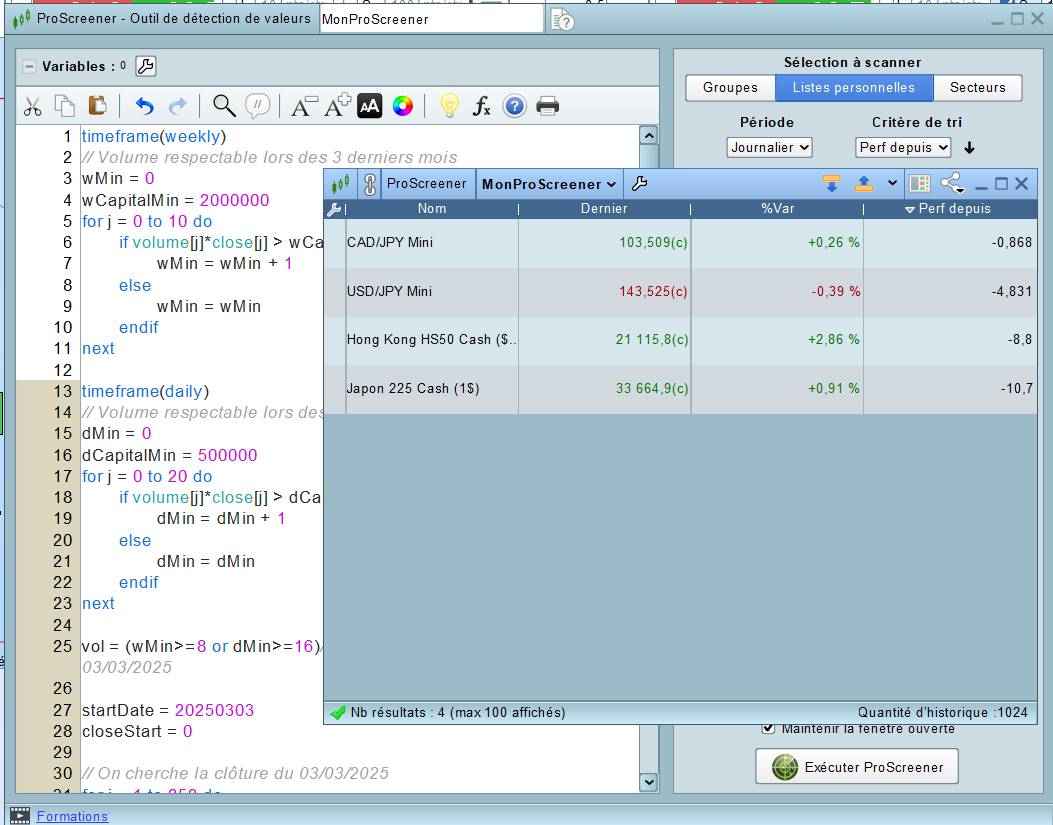Switch to the Groupes tab
1053x825 pixels.
pos(730,88)
